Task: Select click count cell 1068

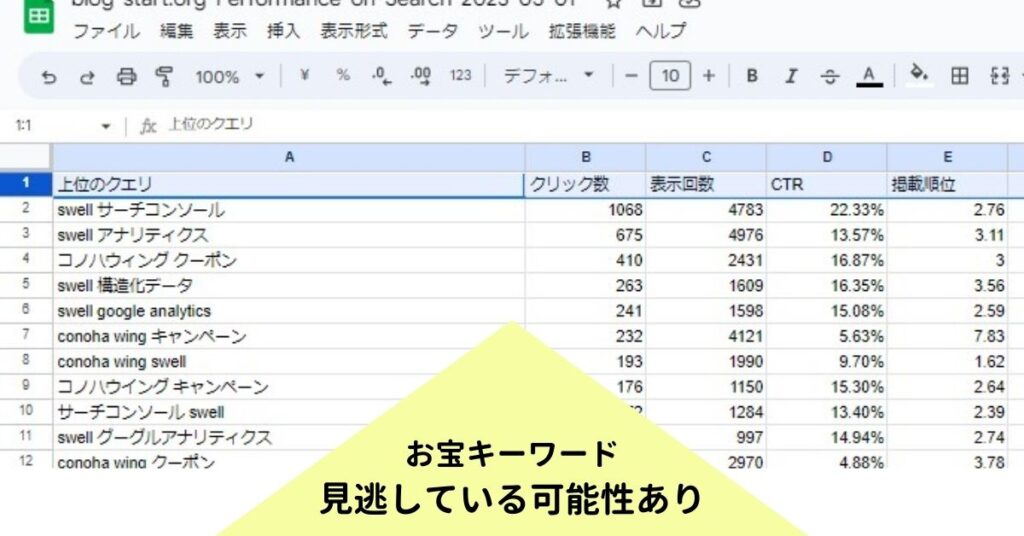Action: coord(586,210)
